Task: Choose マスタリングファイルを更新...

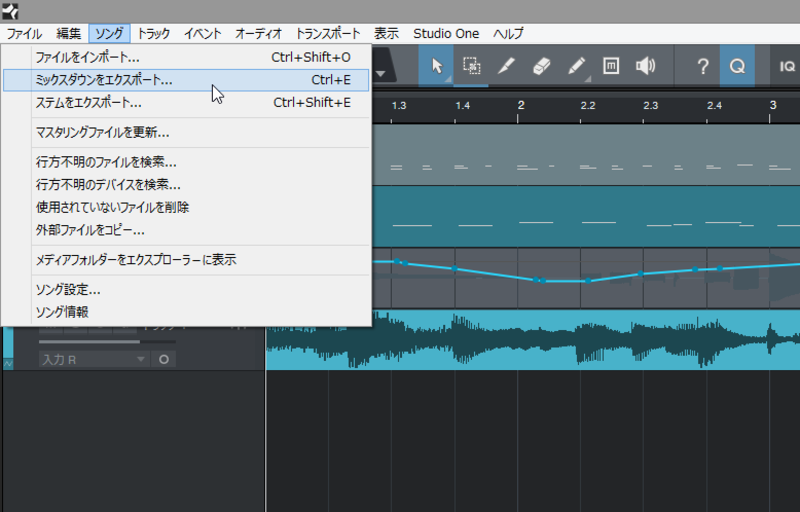Action: point(186,133)
